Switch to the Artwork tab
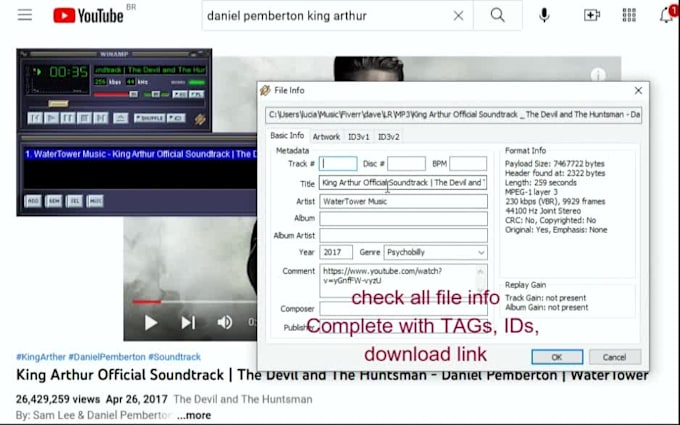Screen dimensions: 680x425 click(326, 137)
